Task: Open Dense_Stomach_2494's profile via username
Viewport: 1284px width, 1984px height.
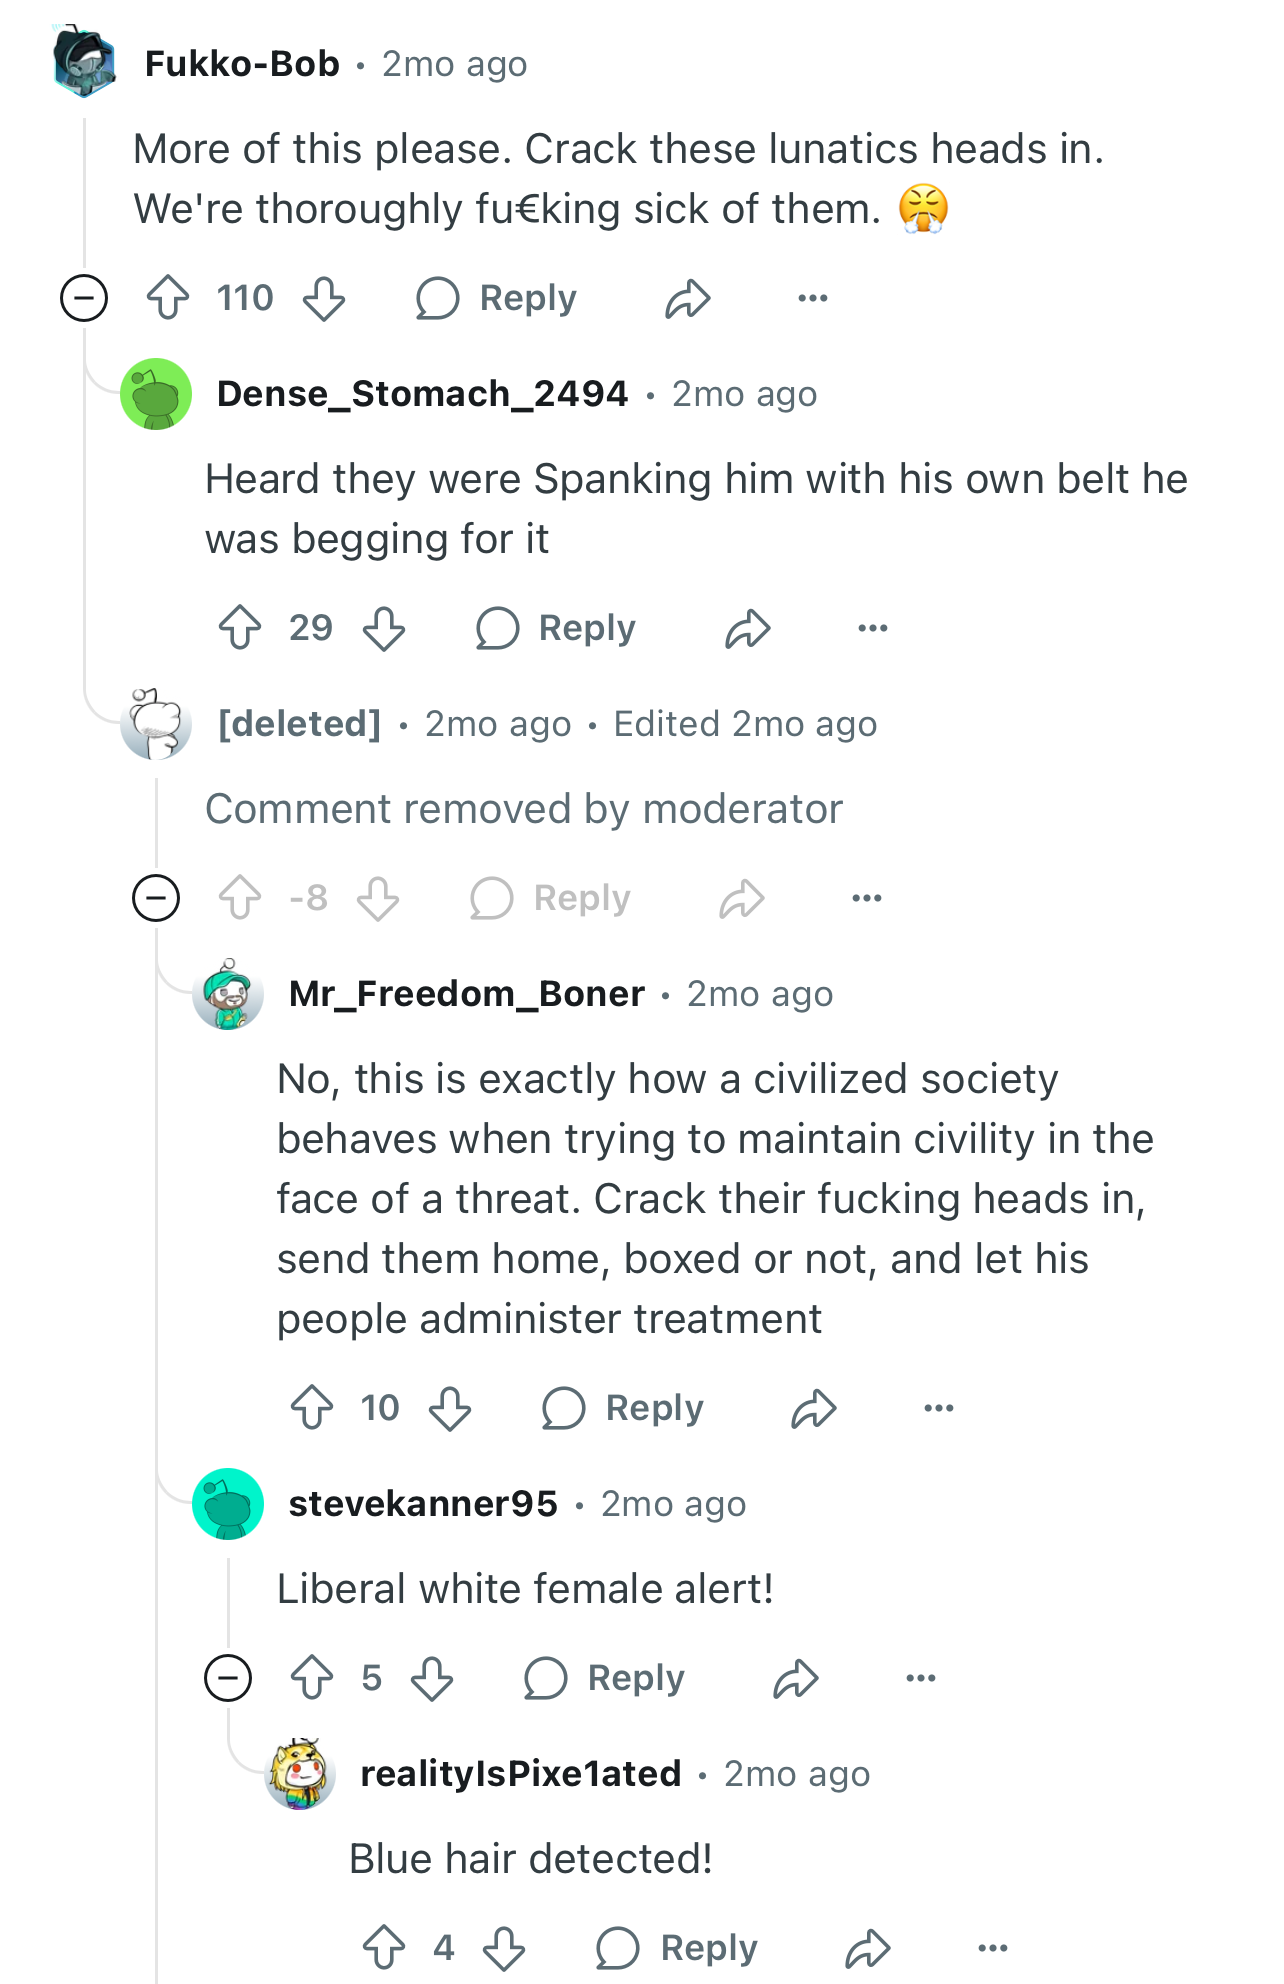Action: (x=422, y=394)
